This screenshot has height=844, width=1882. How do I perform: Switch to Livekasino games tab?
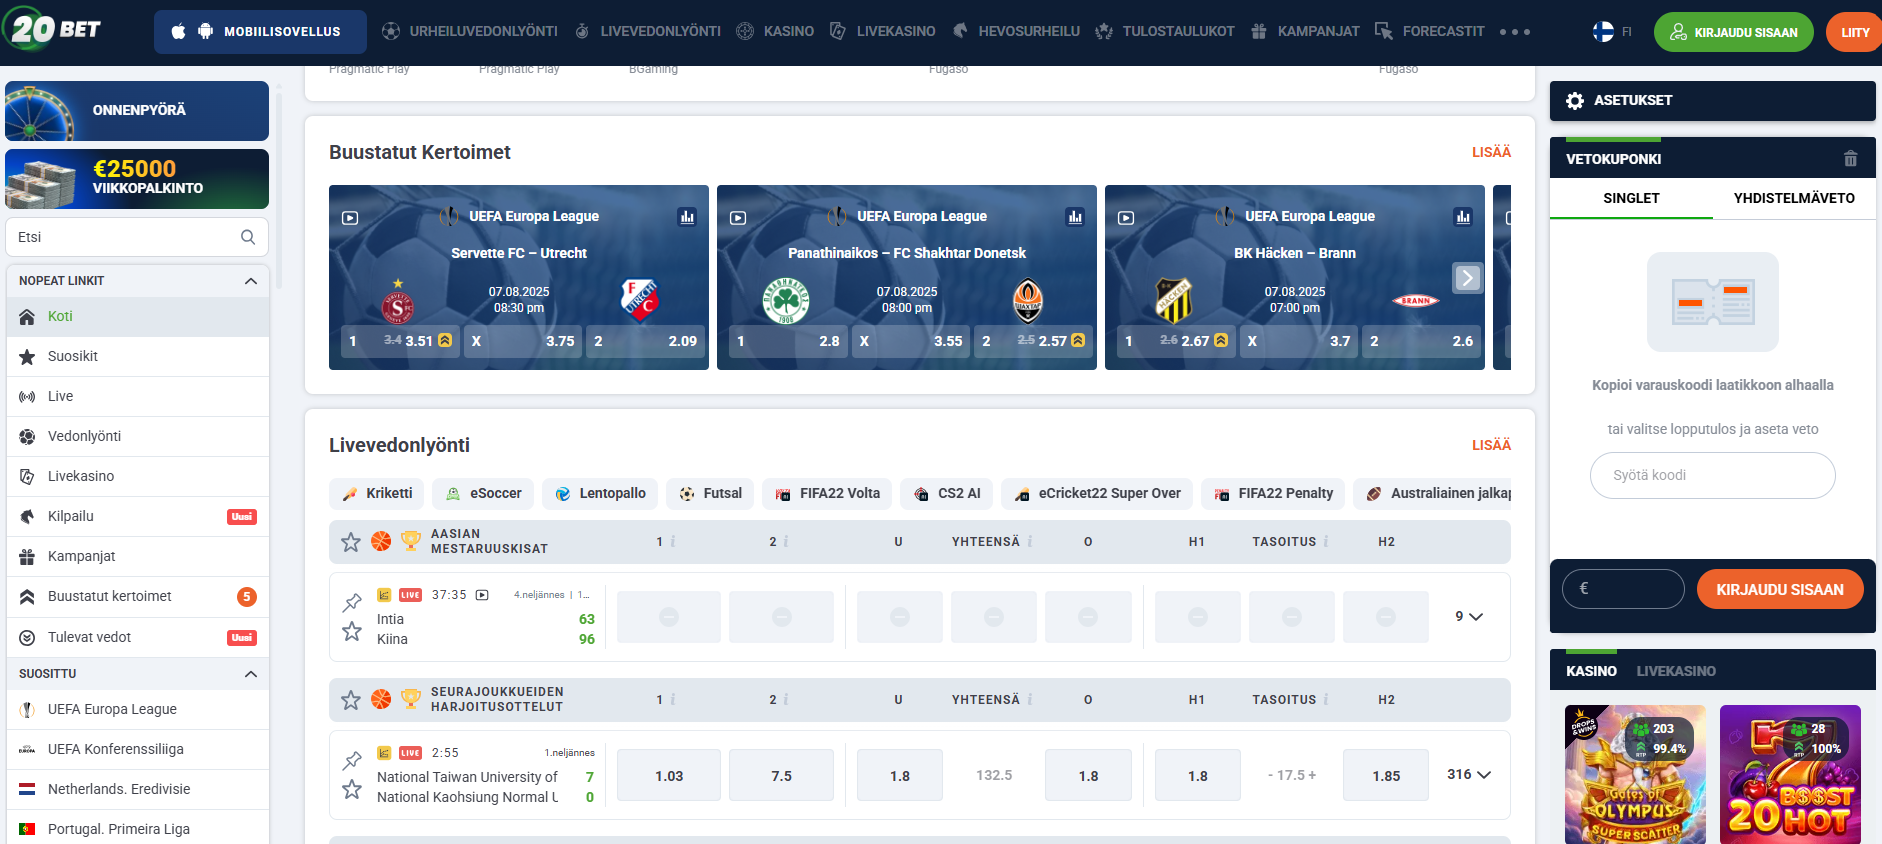(1676, 671)
